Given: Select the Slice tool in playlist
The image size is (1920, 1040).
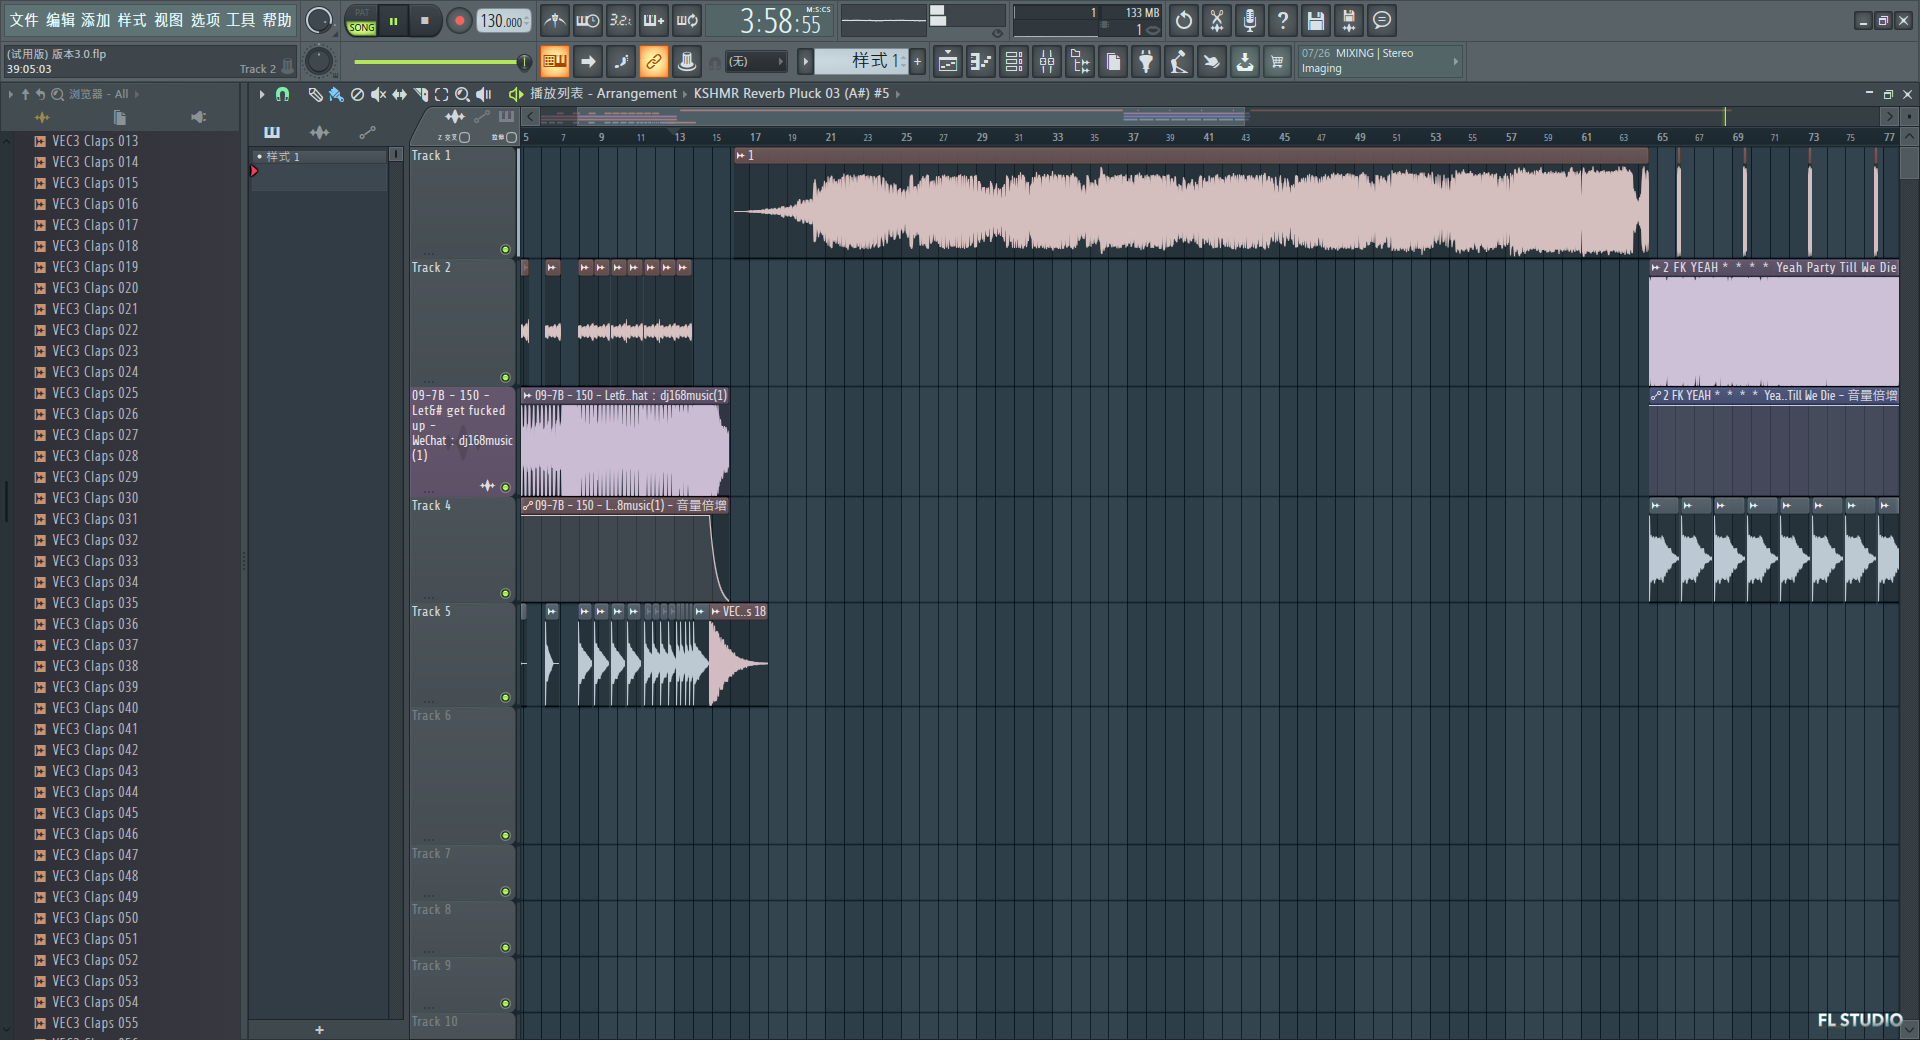Looking at the screenshot, I should 420,94.
